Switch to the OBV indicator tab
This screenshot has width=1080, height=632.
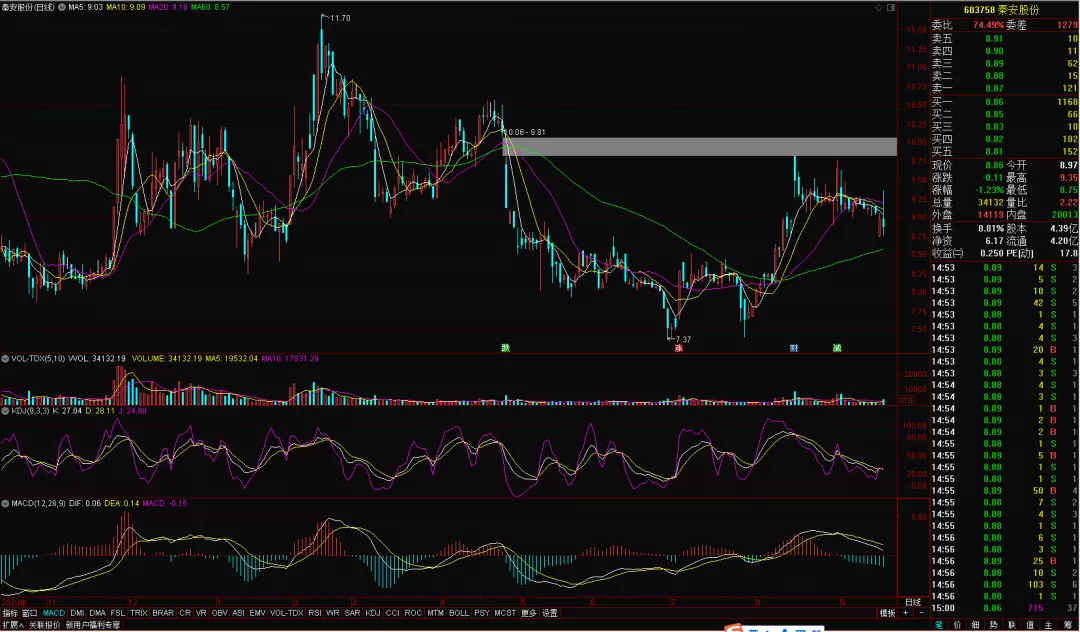tap(220, 613)
